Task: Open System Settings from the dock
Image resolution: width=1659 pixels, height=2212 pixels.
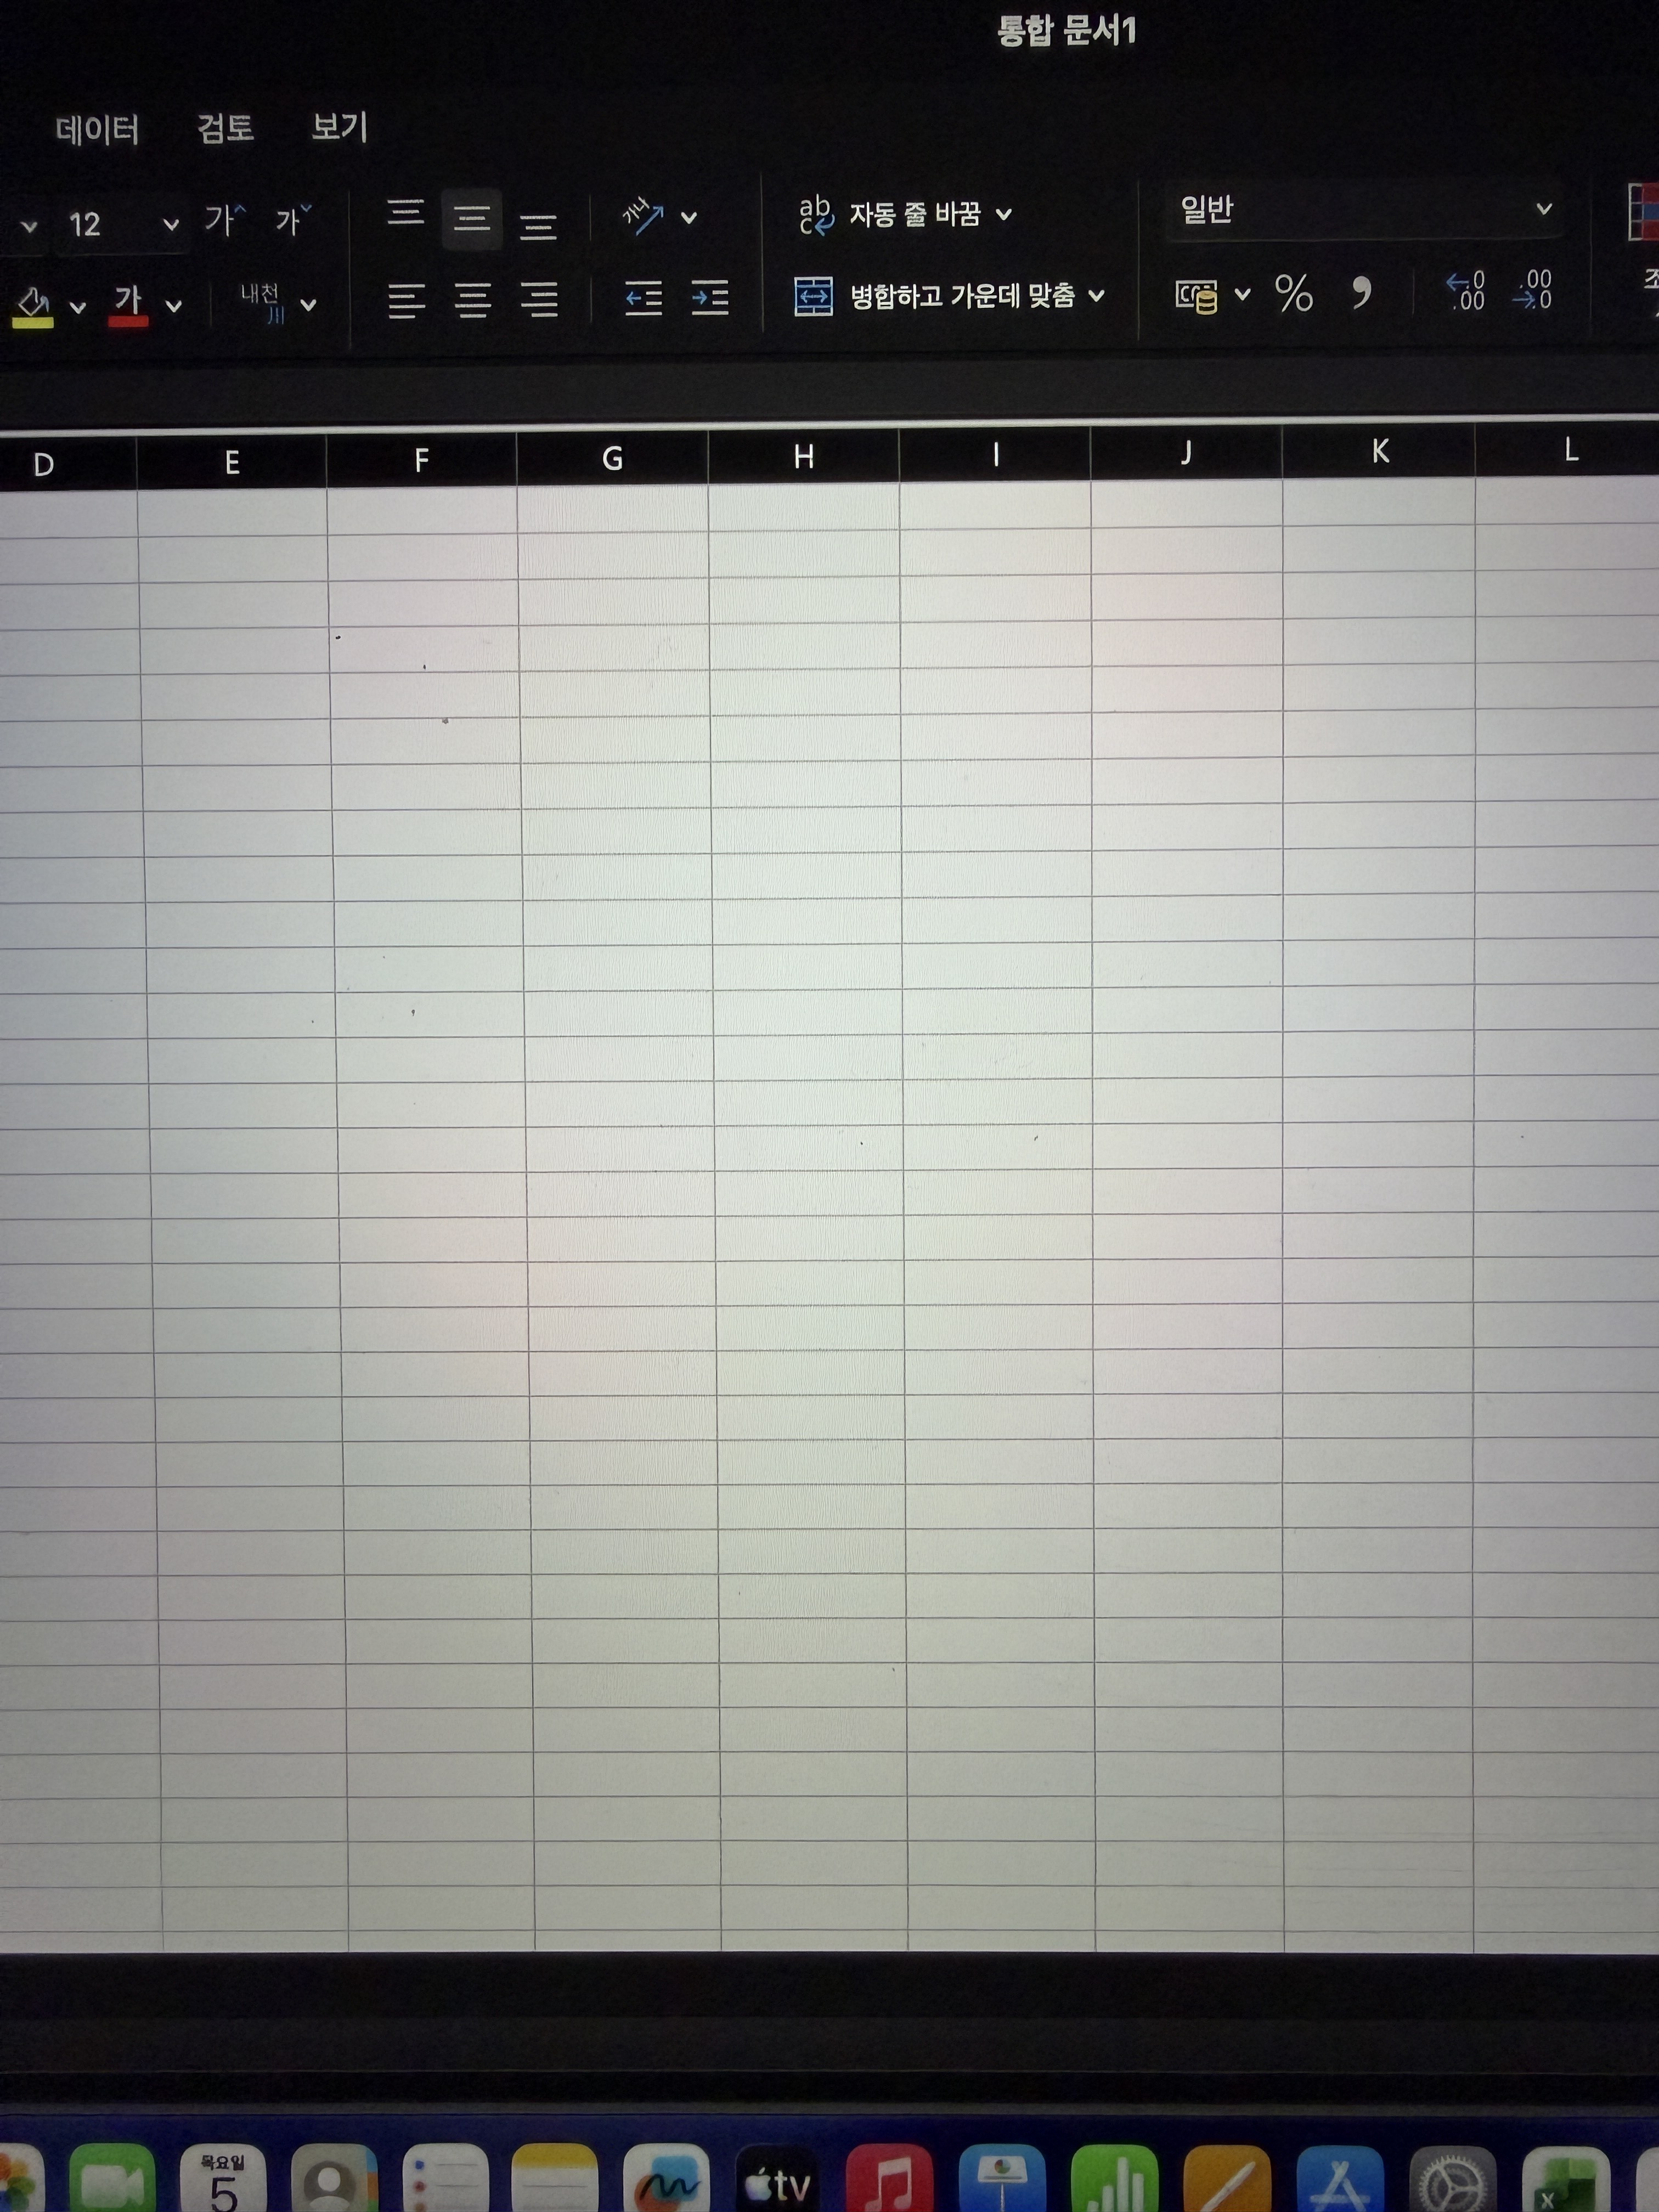Action: coord(1453,2180)
